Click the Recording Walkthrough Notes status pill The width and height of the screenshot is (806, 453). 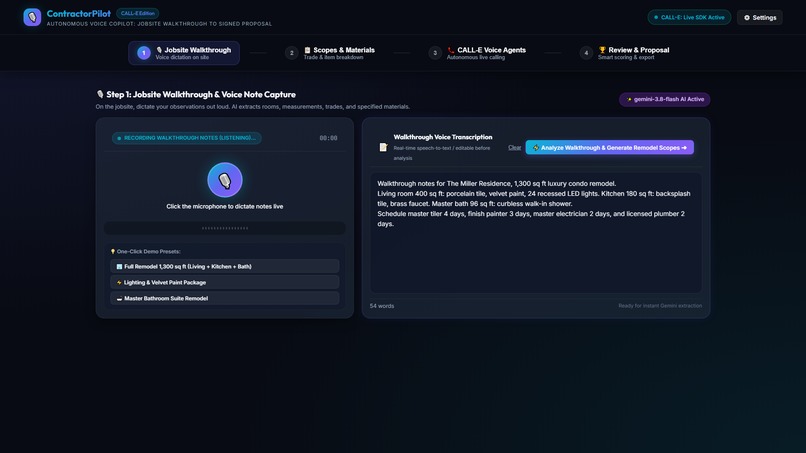click(x=187, y=138)
